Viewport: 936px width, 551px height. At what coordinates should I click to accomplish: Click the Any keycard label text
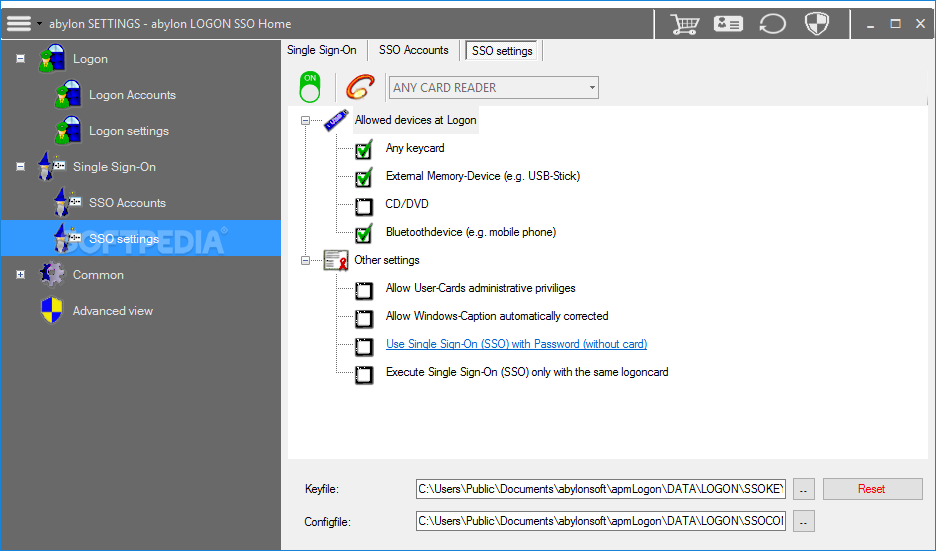(x=415, y=148)
